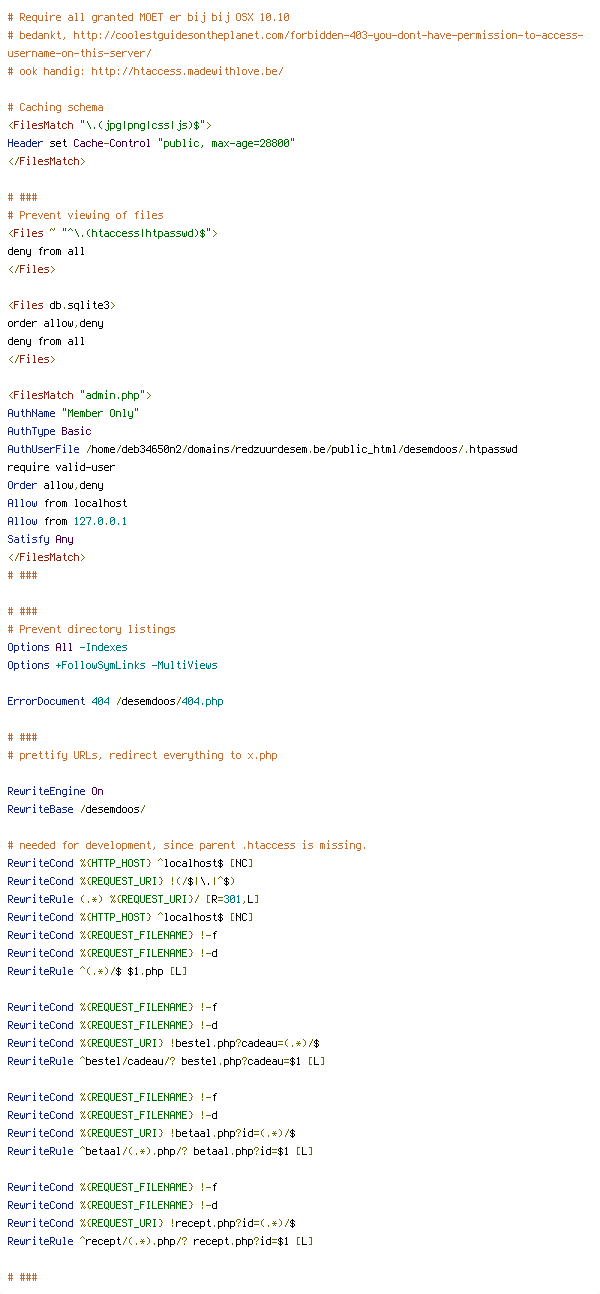The height and width of the screenshot is (1294, 600).
Task: Click the 'max-age=28800' value
Action: 250,143
